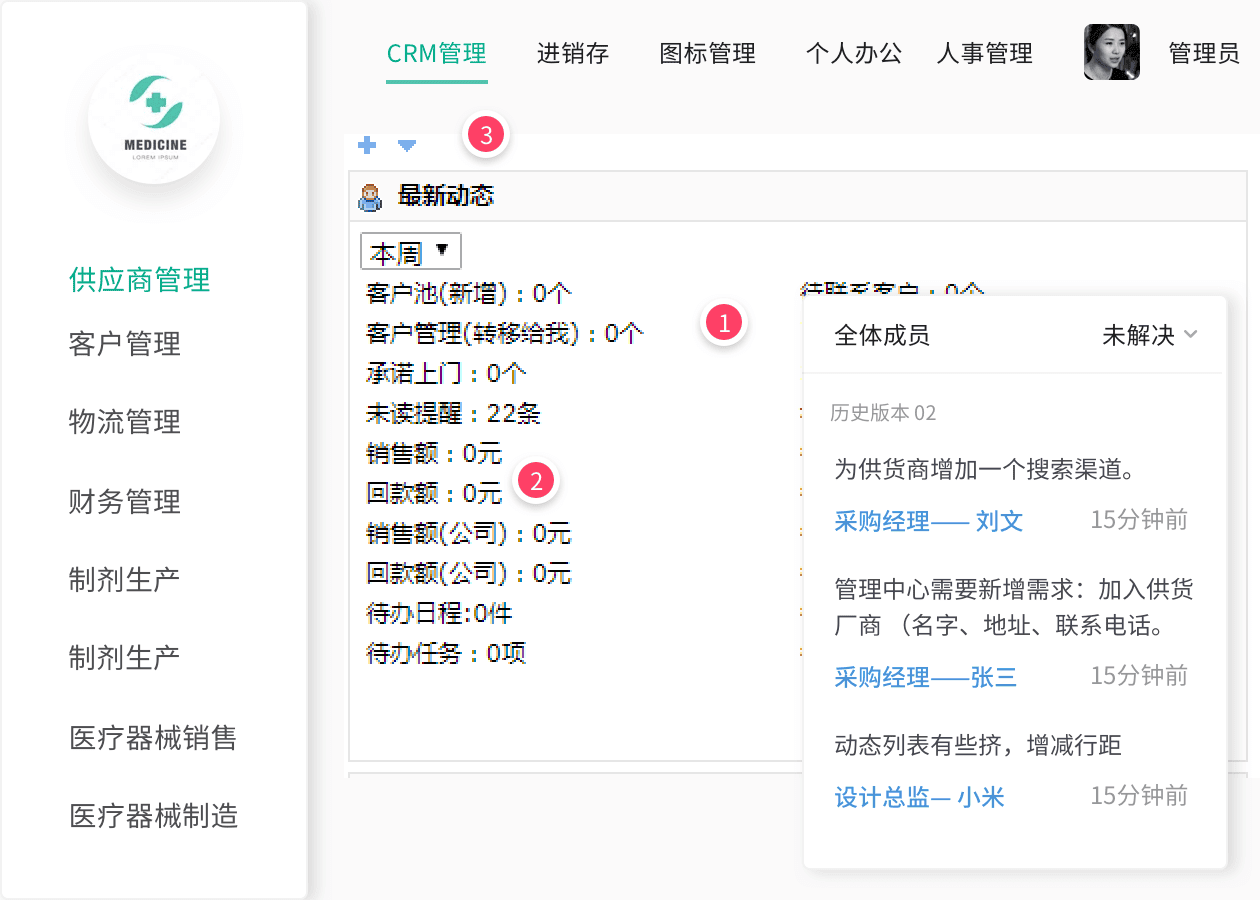Image resolution: width=1260 pixels, height=900 pixels.
Task: Click the person icon beside 最新动态
Action: point(370,197)
